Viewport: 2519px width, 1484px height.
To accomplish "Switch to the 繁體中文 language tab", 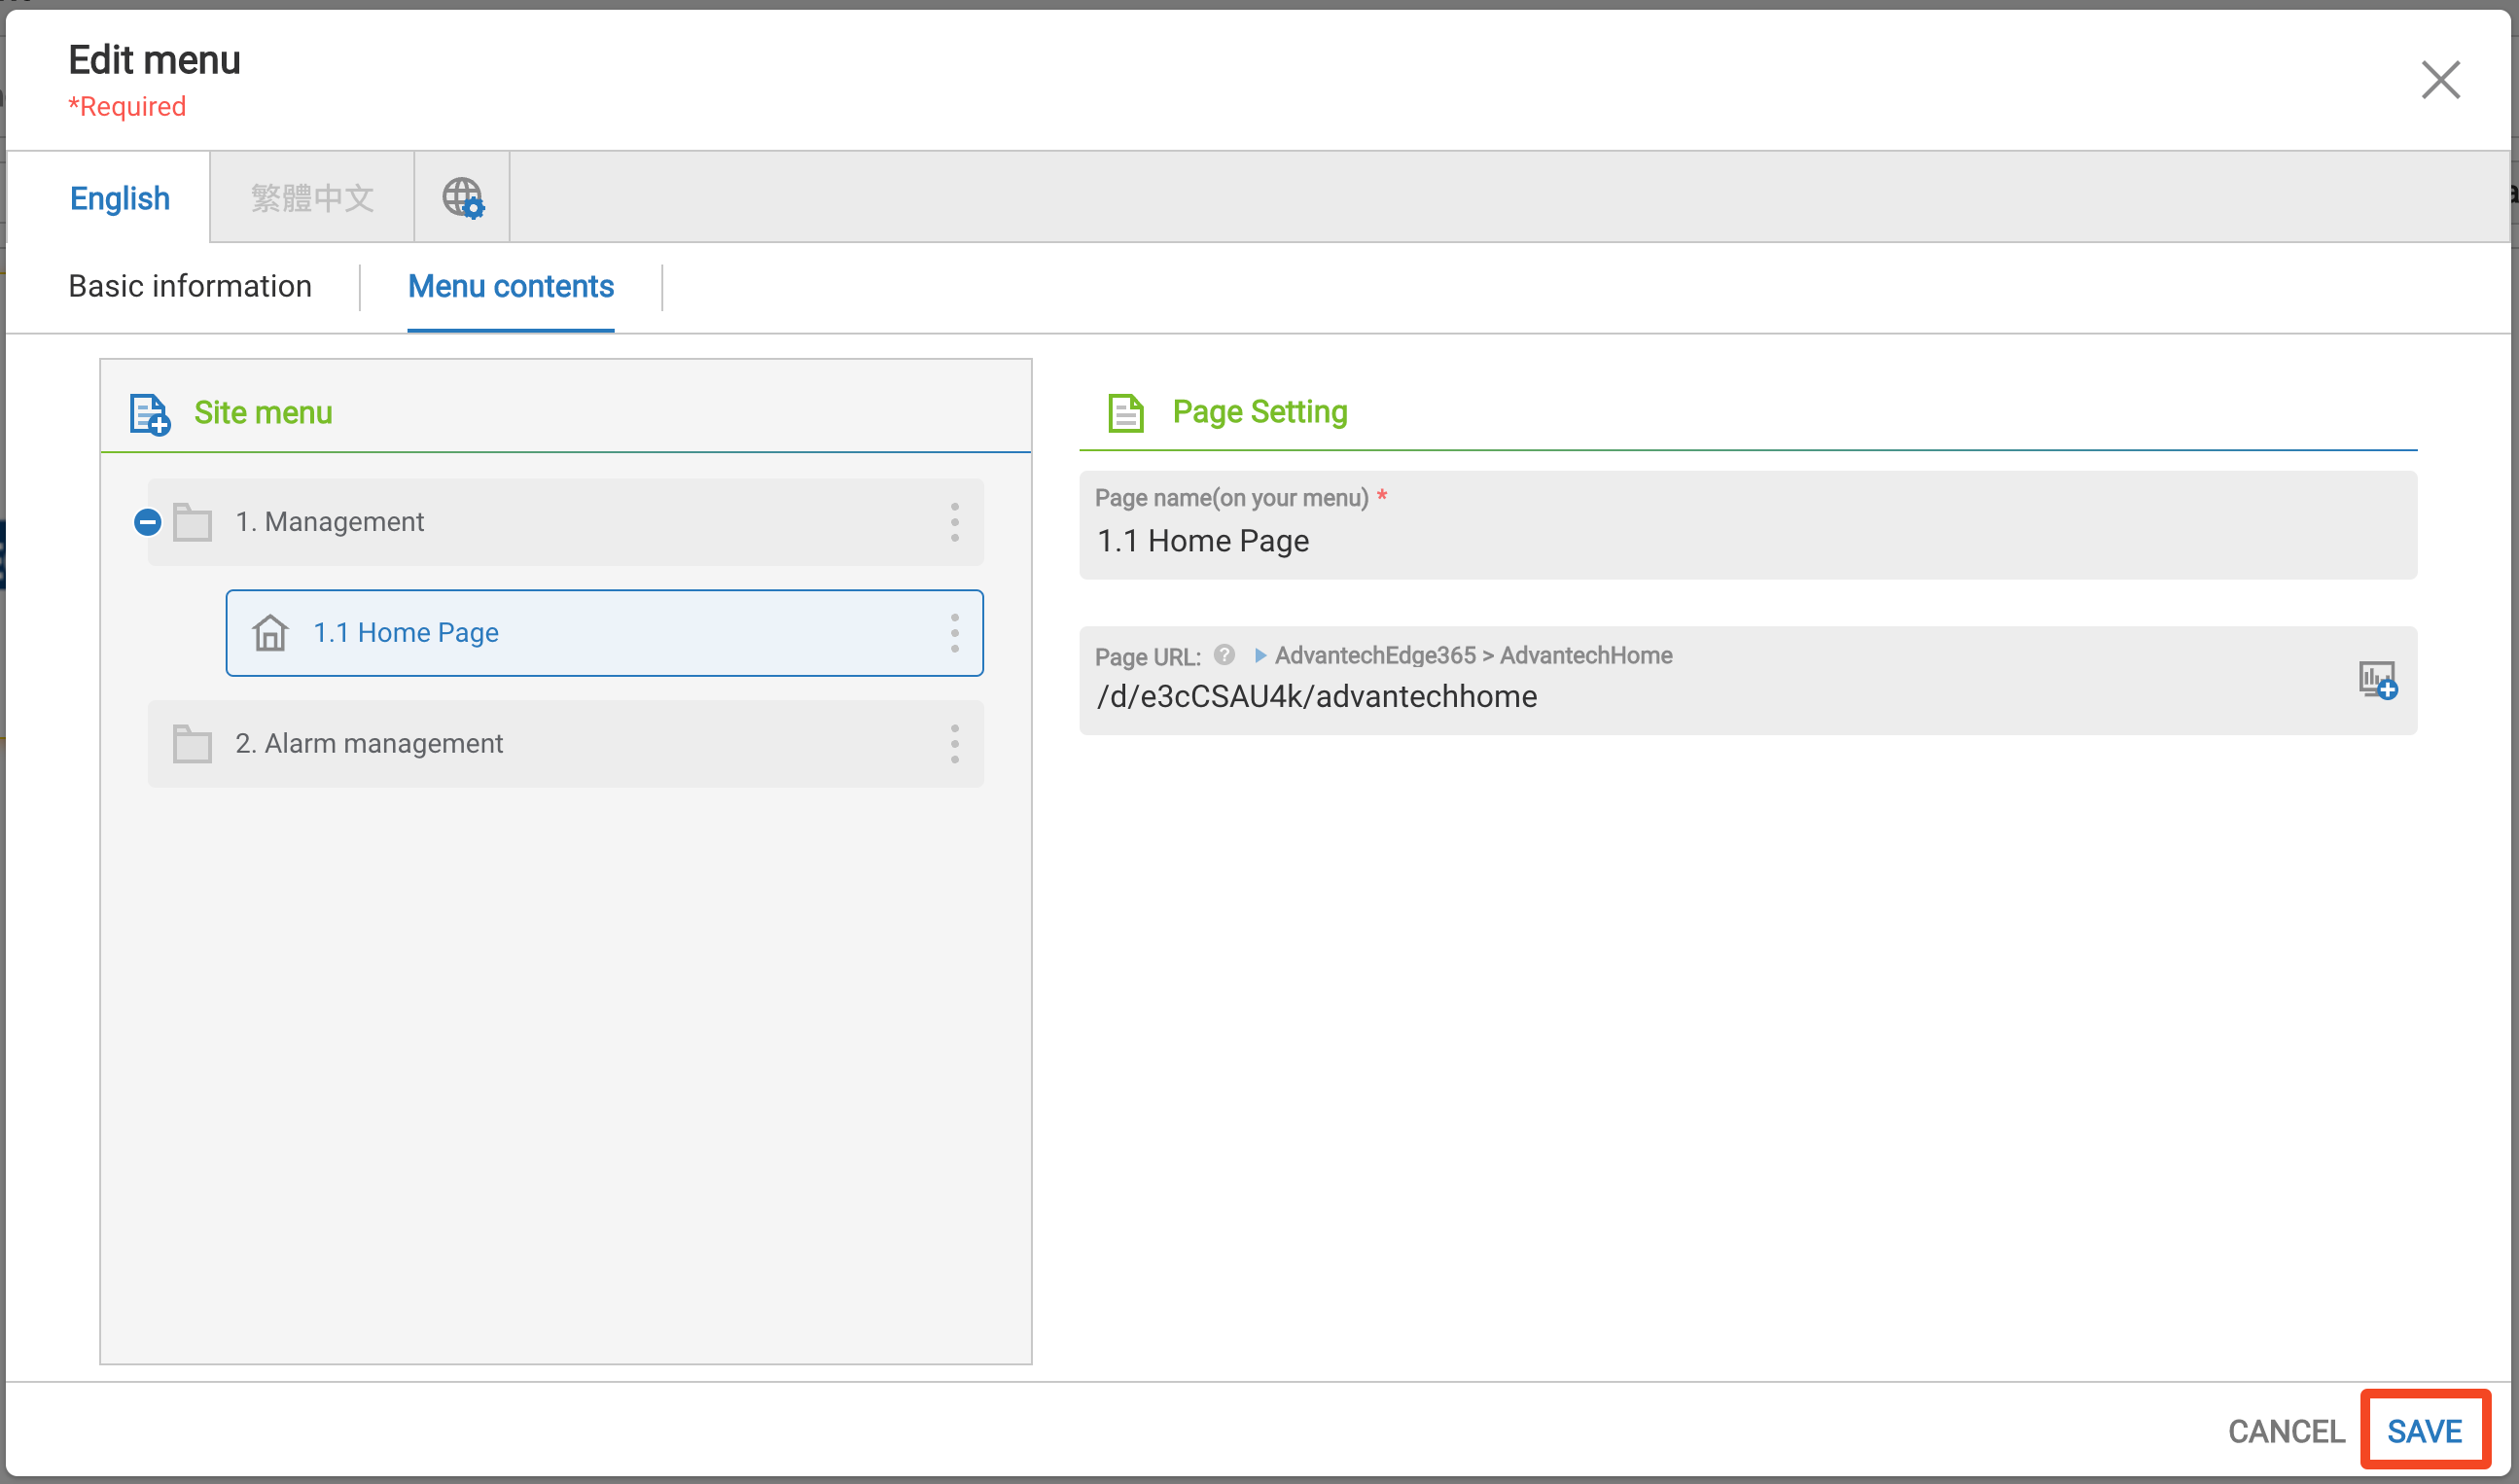I will coord(312,198).
